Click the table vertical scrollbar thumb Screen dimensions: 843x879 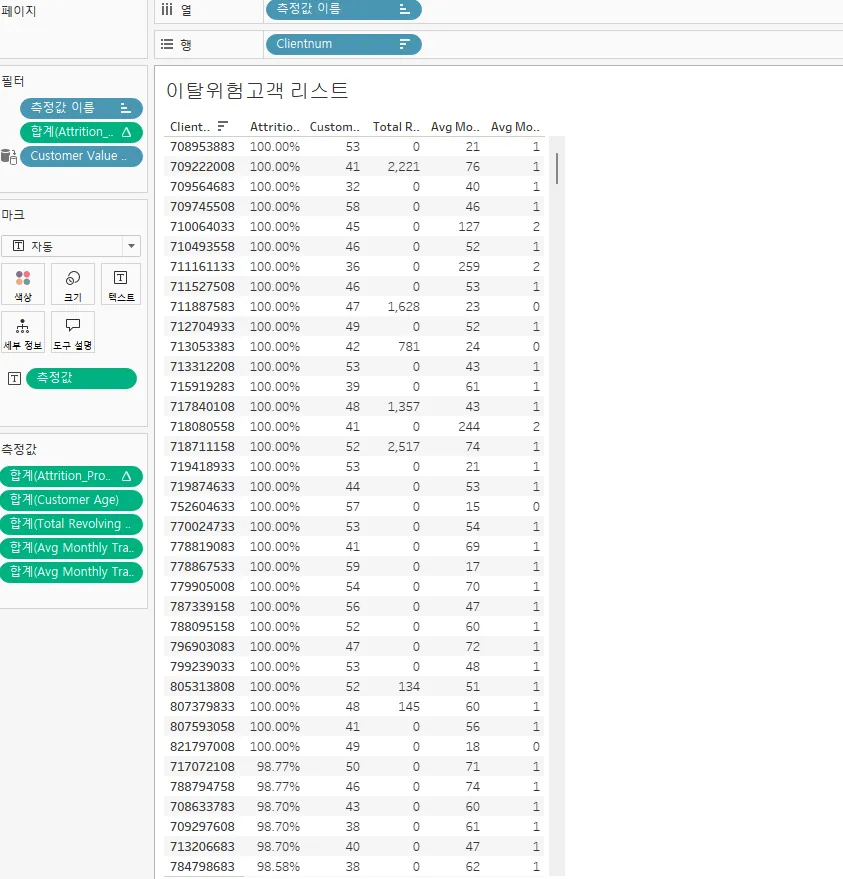[x=557, y=168]
